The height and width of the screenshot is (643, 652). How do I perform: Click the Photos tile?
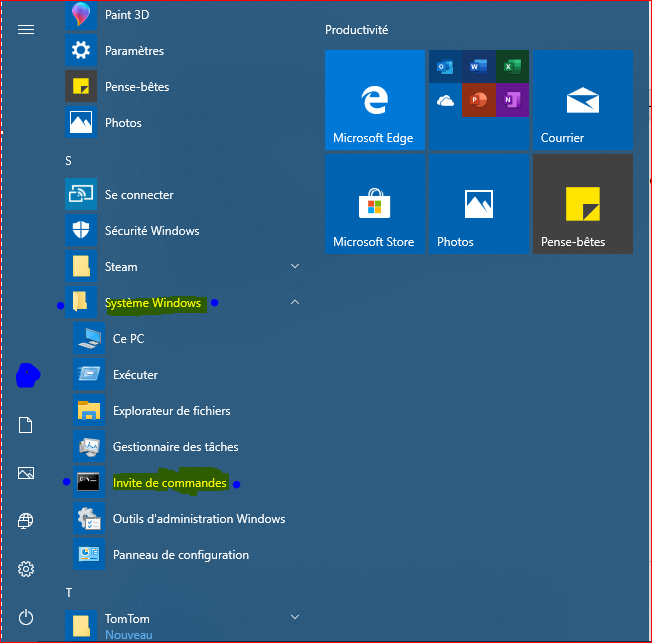coord(479,204)
